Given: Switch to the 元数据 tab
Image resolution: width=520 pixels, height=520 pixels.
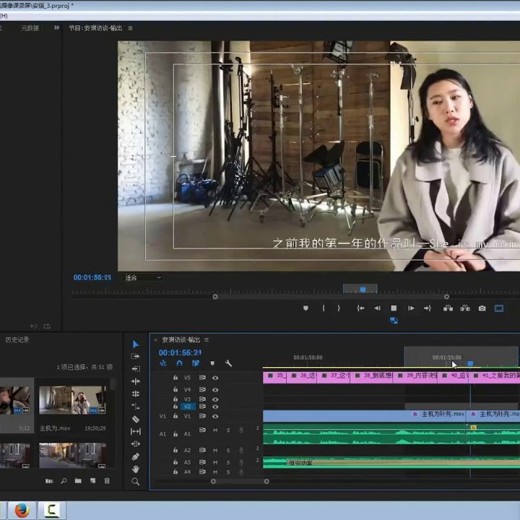Looking at the screenshot, I should click(30, 28).
